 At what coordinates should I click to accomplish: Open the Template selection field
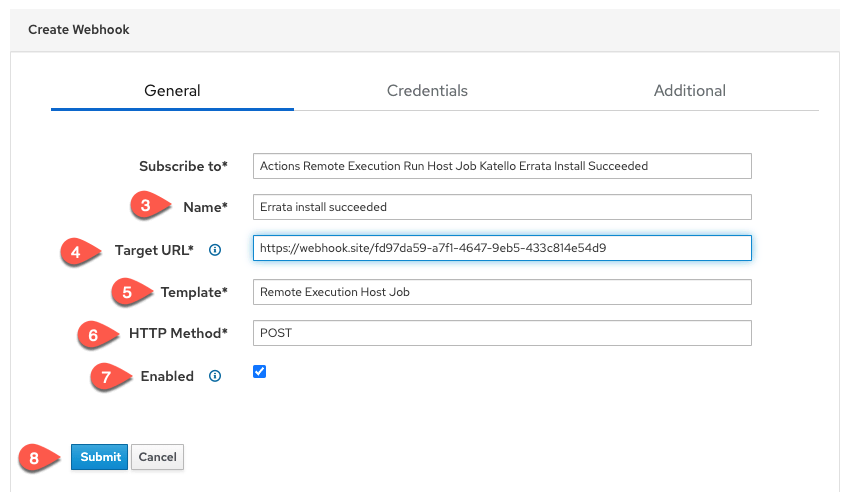tap(501, 292)
